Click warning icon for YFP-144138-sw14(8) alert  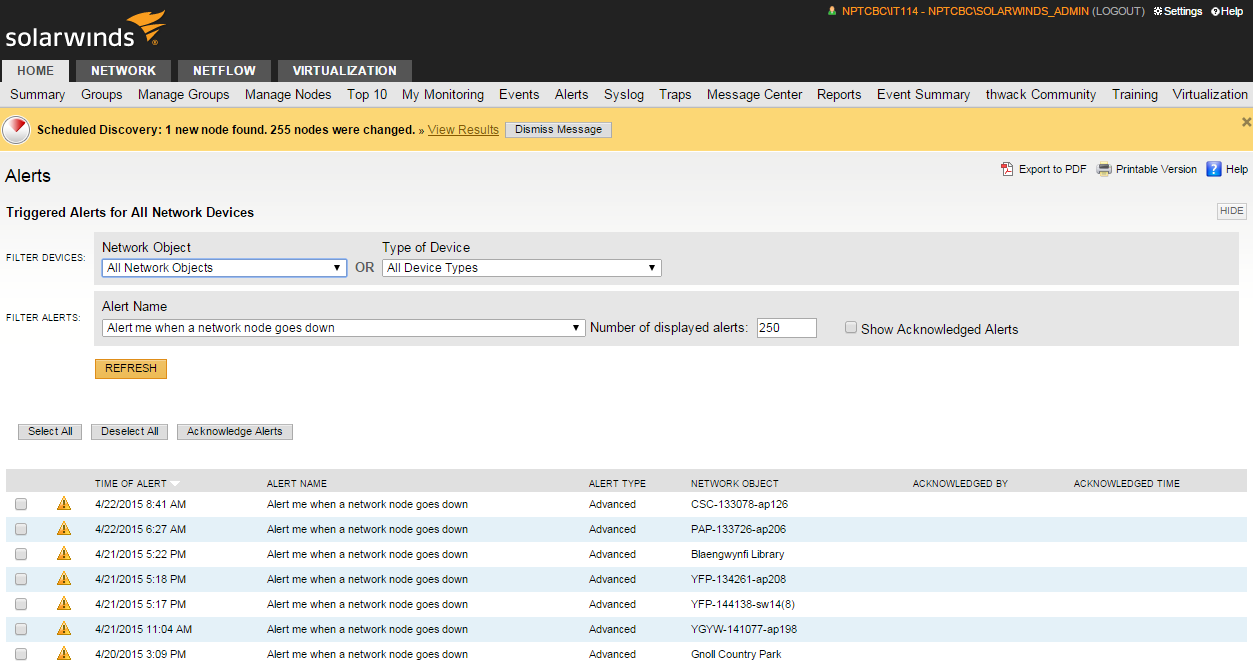point(64,603)
